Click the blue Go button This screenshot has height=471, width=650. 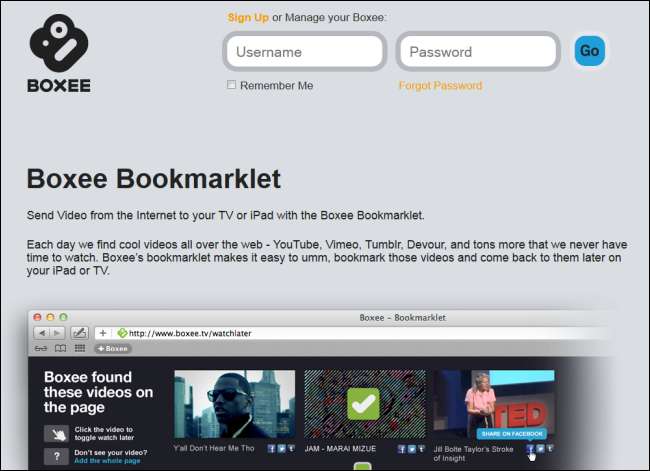click(x=589, y=51)
